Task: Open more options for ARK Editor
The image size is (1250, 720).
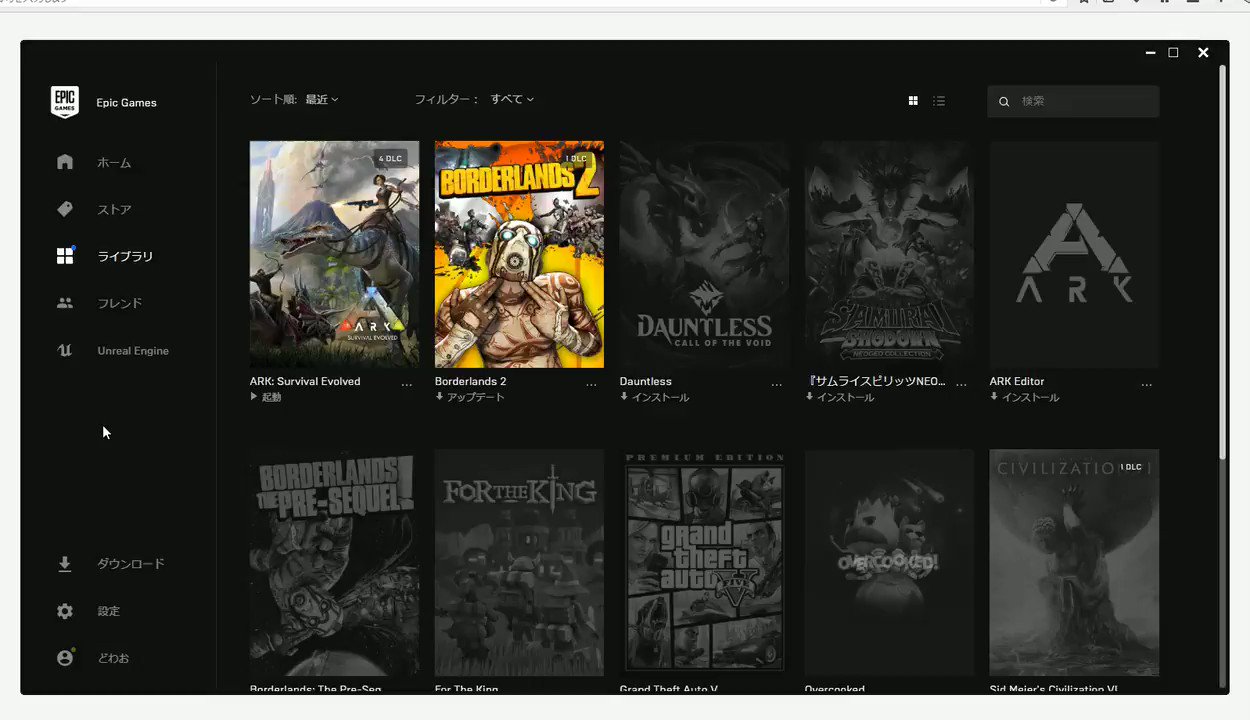Action: pyautogui.click(x=1147, y=384)
